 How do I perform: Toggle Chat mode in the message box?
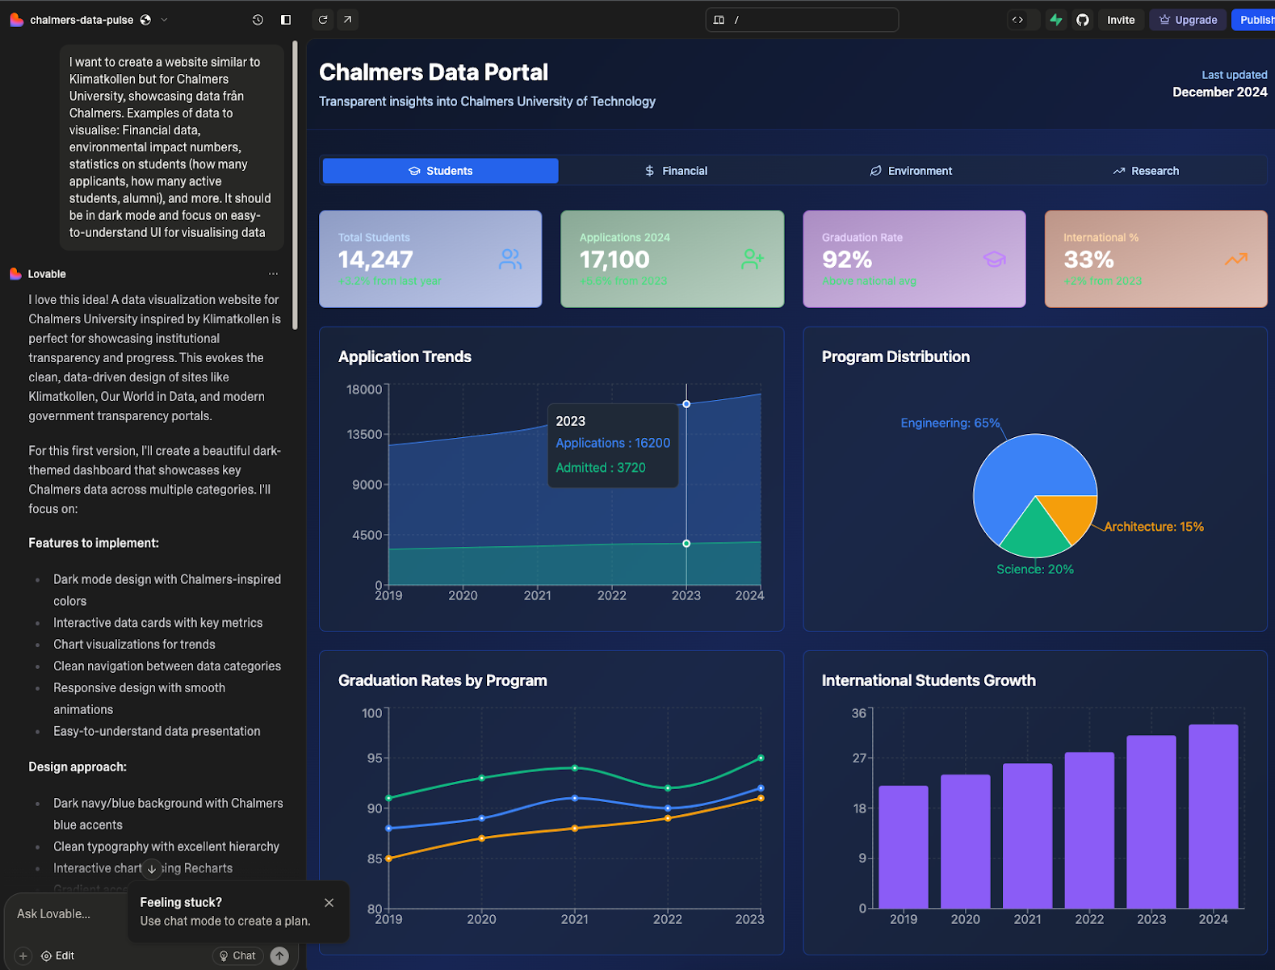[237, 956]
